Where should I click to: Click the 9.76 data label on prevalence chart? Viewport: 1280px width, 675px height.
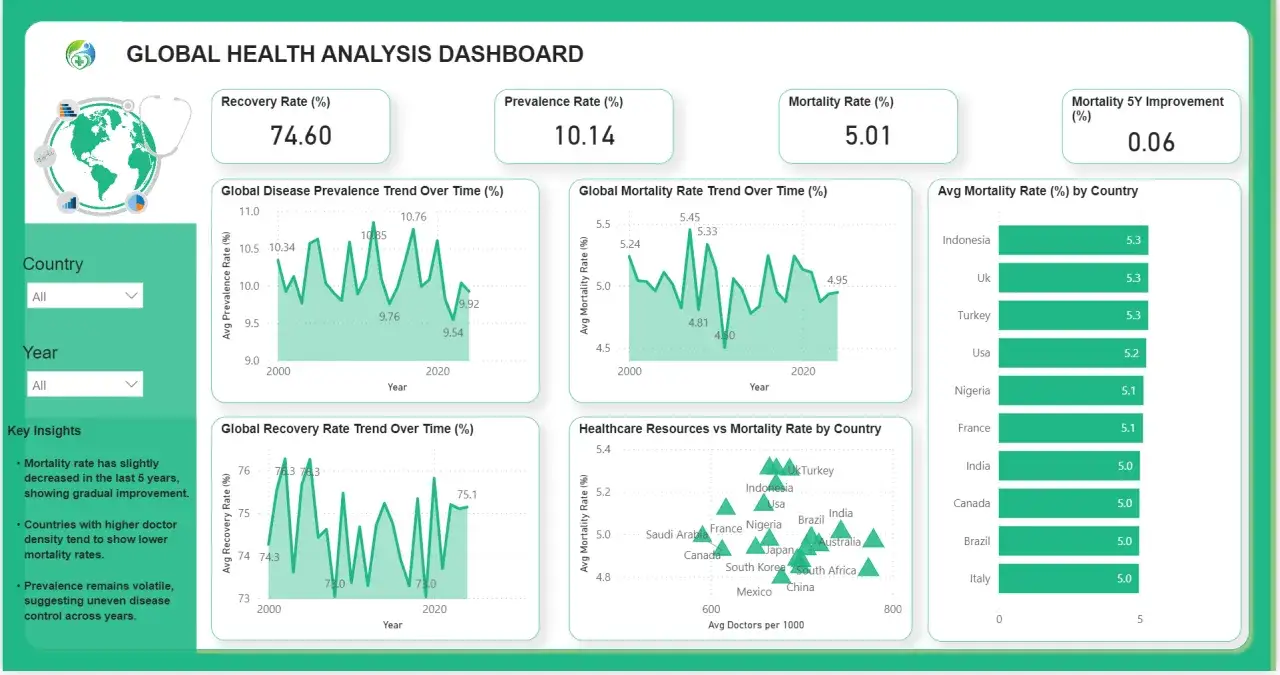pyautogui.click(x=389, y=317)
